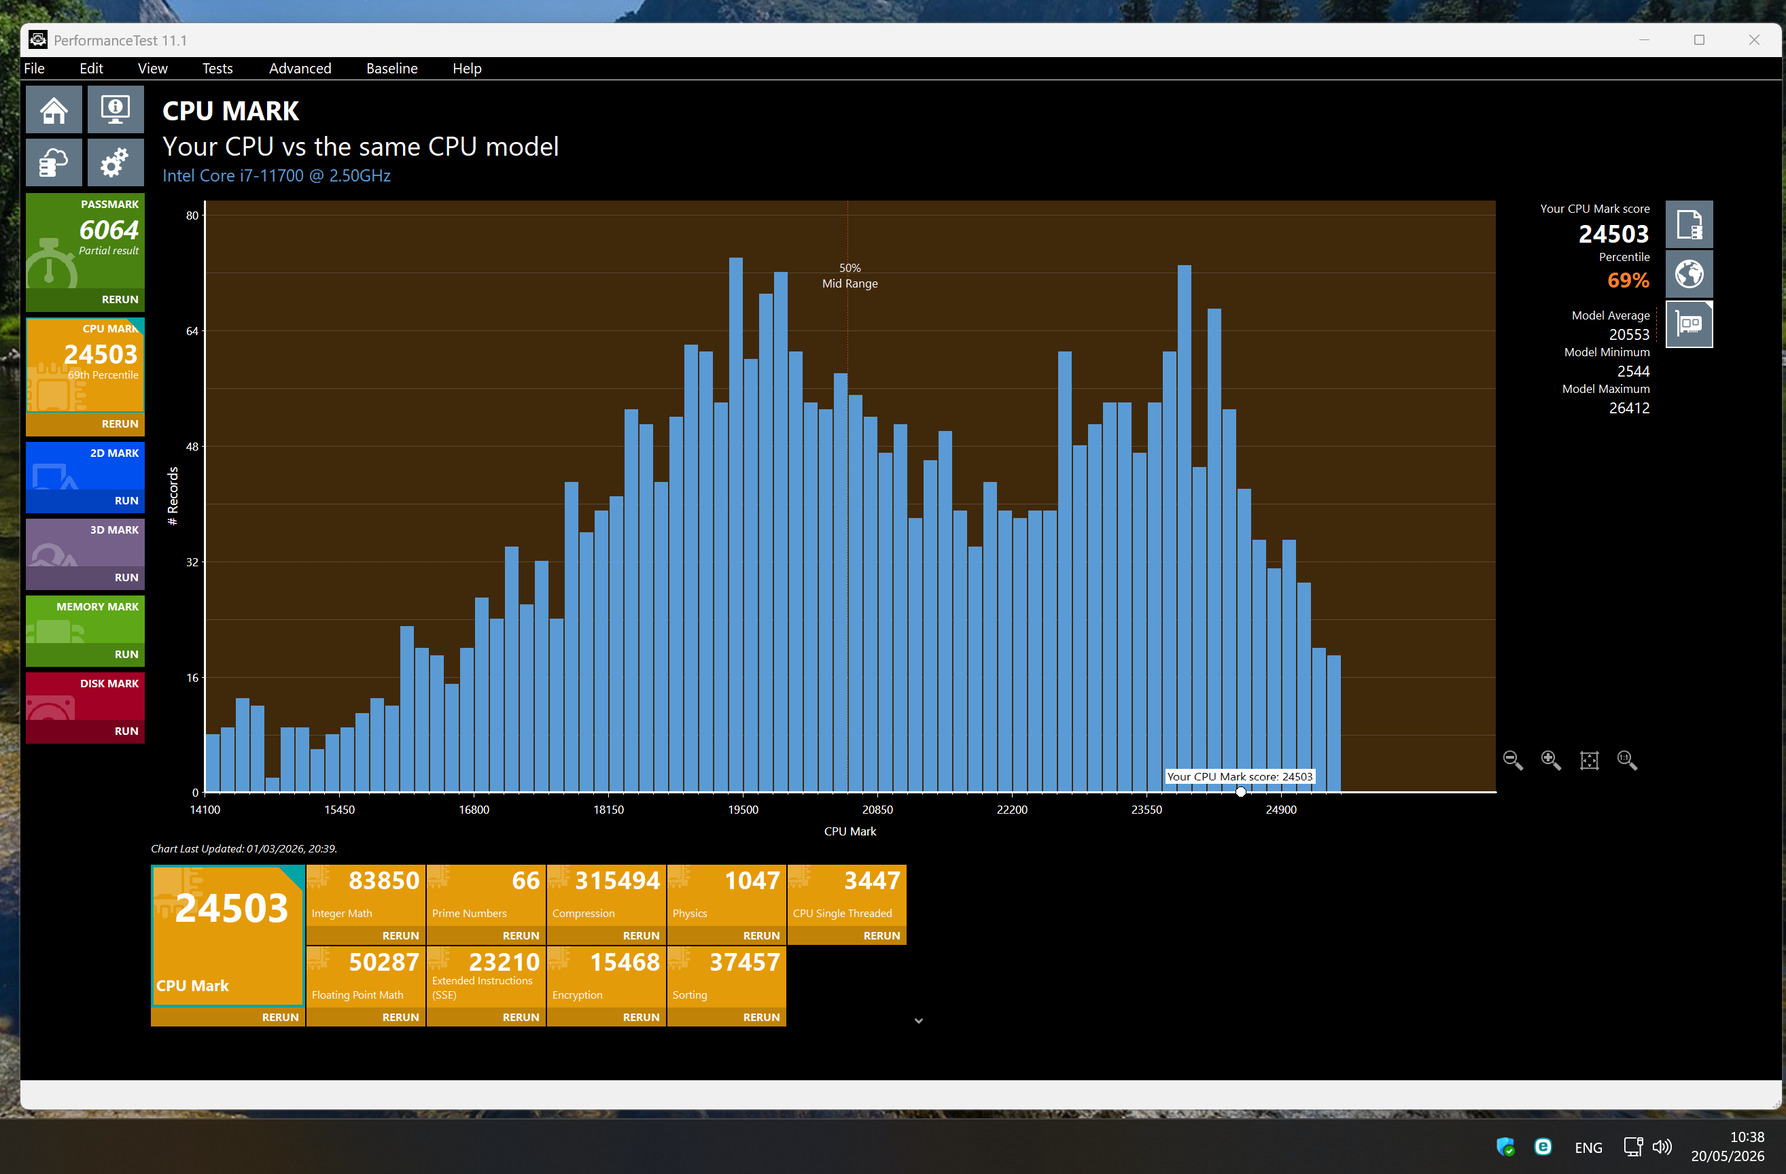Rerun the CPU Single Threaded test
Image resolution: width=1786 pixels, height=1174 pixels.
(881, 936)
